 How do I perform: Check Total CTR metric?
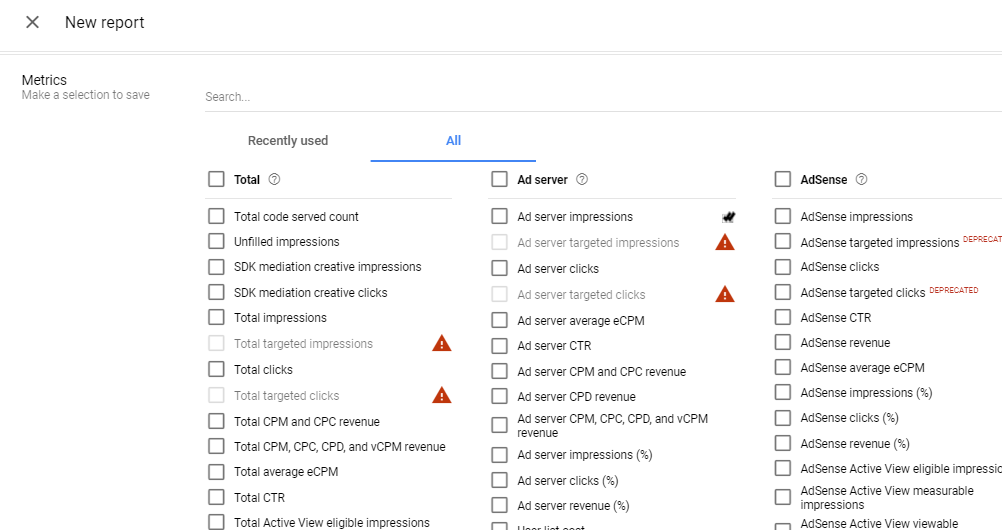(x=216, y=497)
